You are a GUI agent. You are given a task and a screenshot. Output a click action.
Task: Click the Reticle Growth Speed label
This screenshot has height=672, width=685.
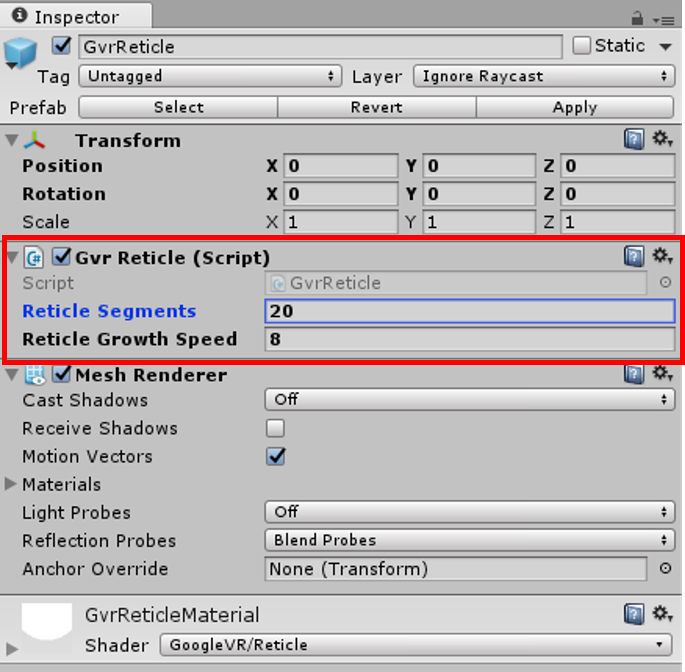pos(130,339)
